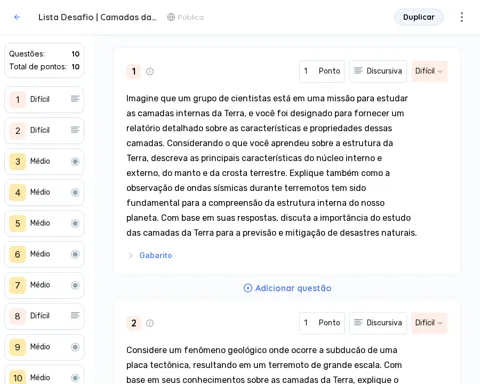This screenshot has width=480, height=384.
Task: Click the multiple-choice icon in sidebar item 4
Action: pos(75,192)
